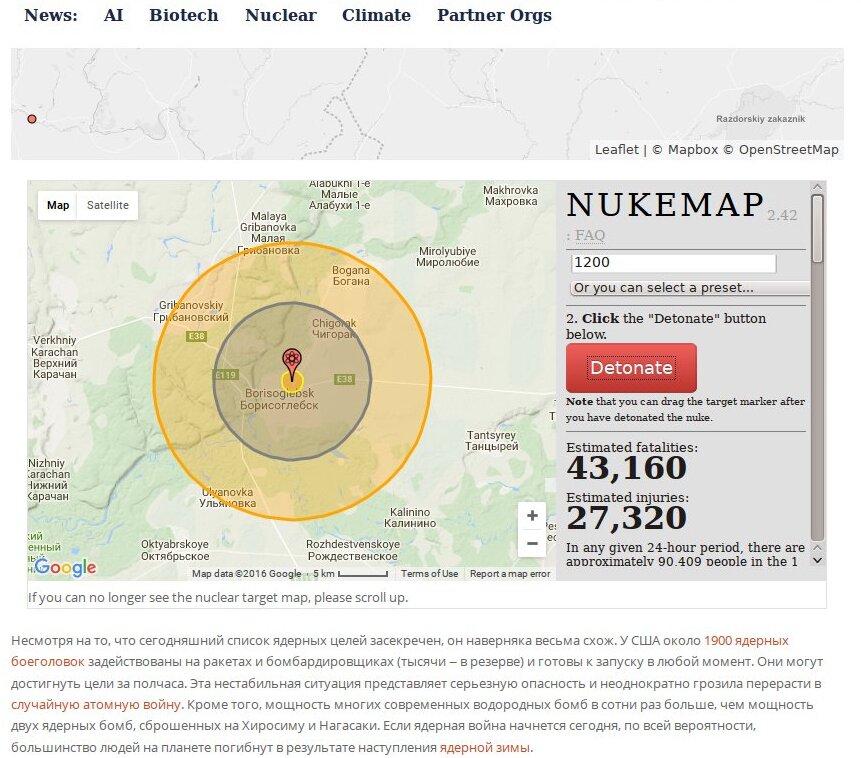Open the 'ядерной зимы' link
Image resolution: width=861 pixels, height=758 pixels.
coord(485,747)
